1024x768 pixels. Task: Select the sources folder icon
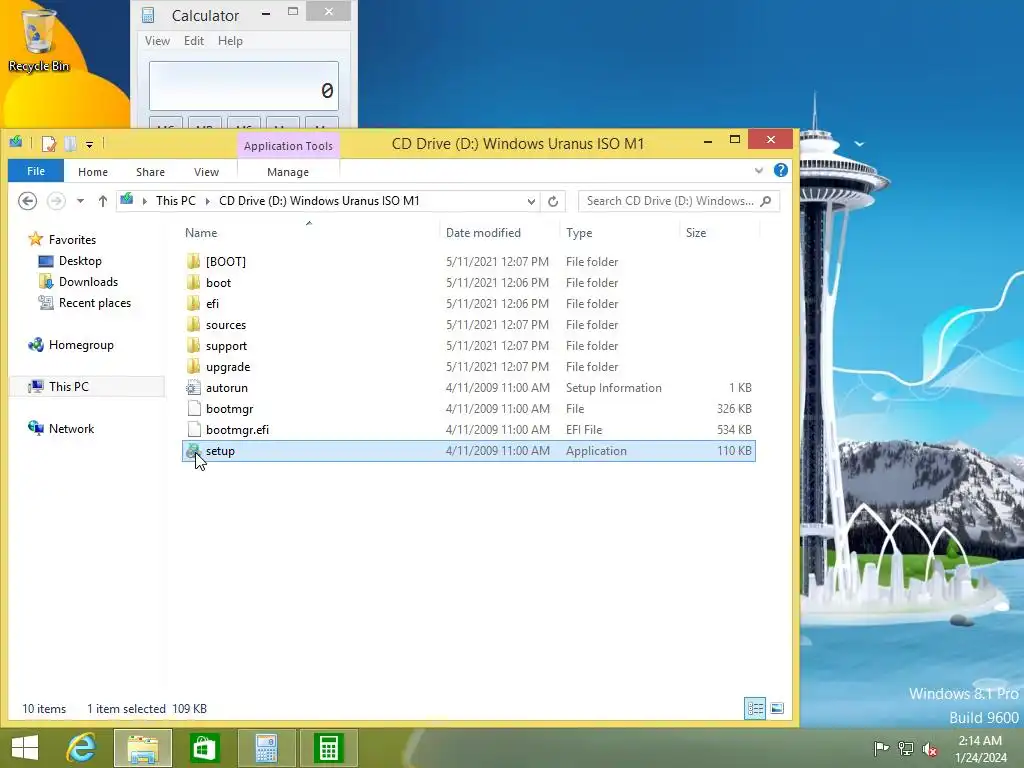[193, 325]
